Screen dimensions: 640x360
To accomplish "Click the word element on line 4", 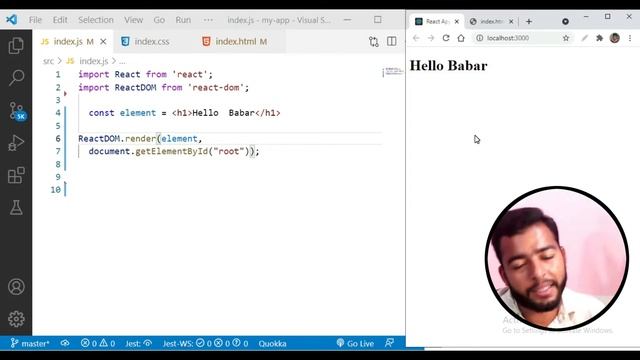I will point(138,113).
